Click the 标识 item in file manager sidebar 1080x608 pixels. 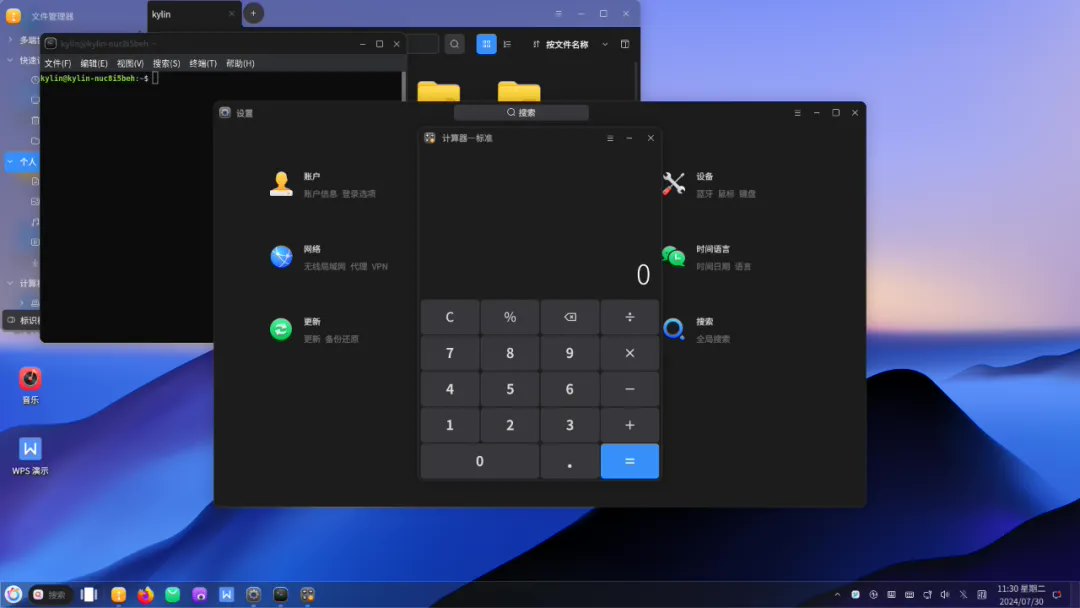[x=23, y=320]
